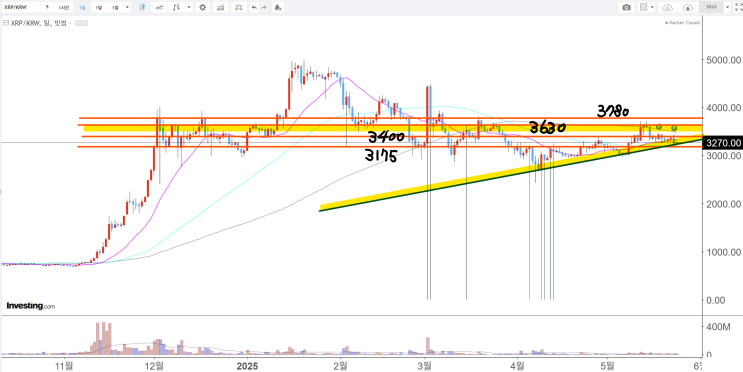The width and height of the screenshot is (743, 372).
Task: Open chart style dropdown arrow after bars icon
Action: click(189, 8)
